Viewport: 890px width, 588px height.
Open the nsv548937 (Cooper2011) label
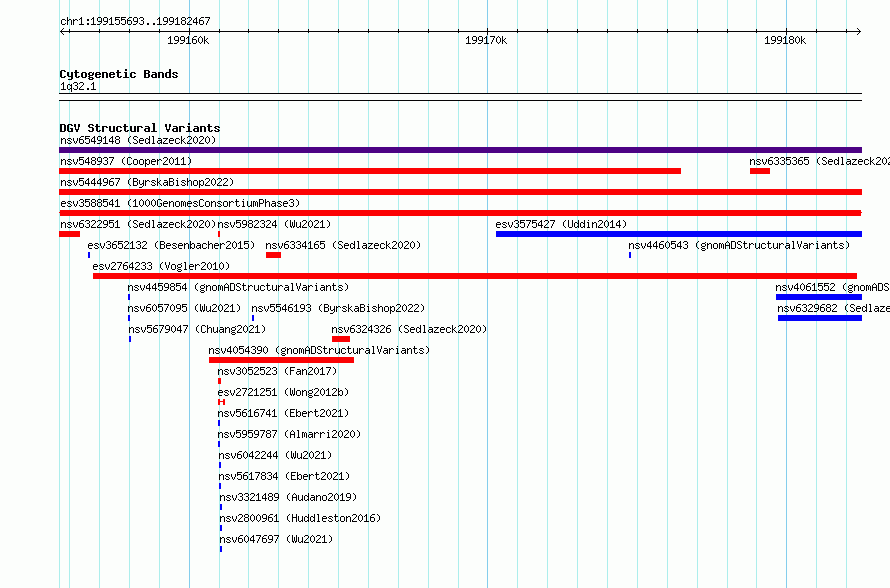click(x=126, y=161)
